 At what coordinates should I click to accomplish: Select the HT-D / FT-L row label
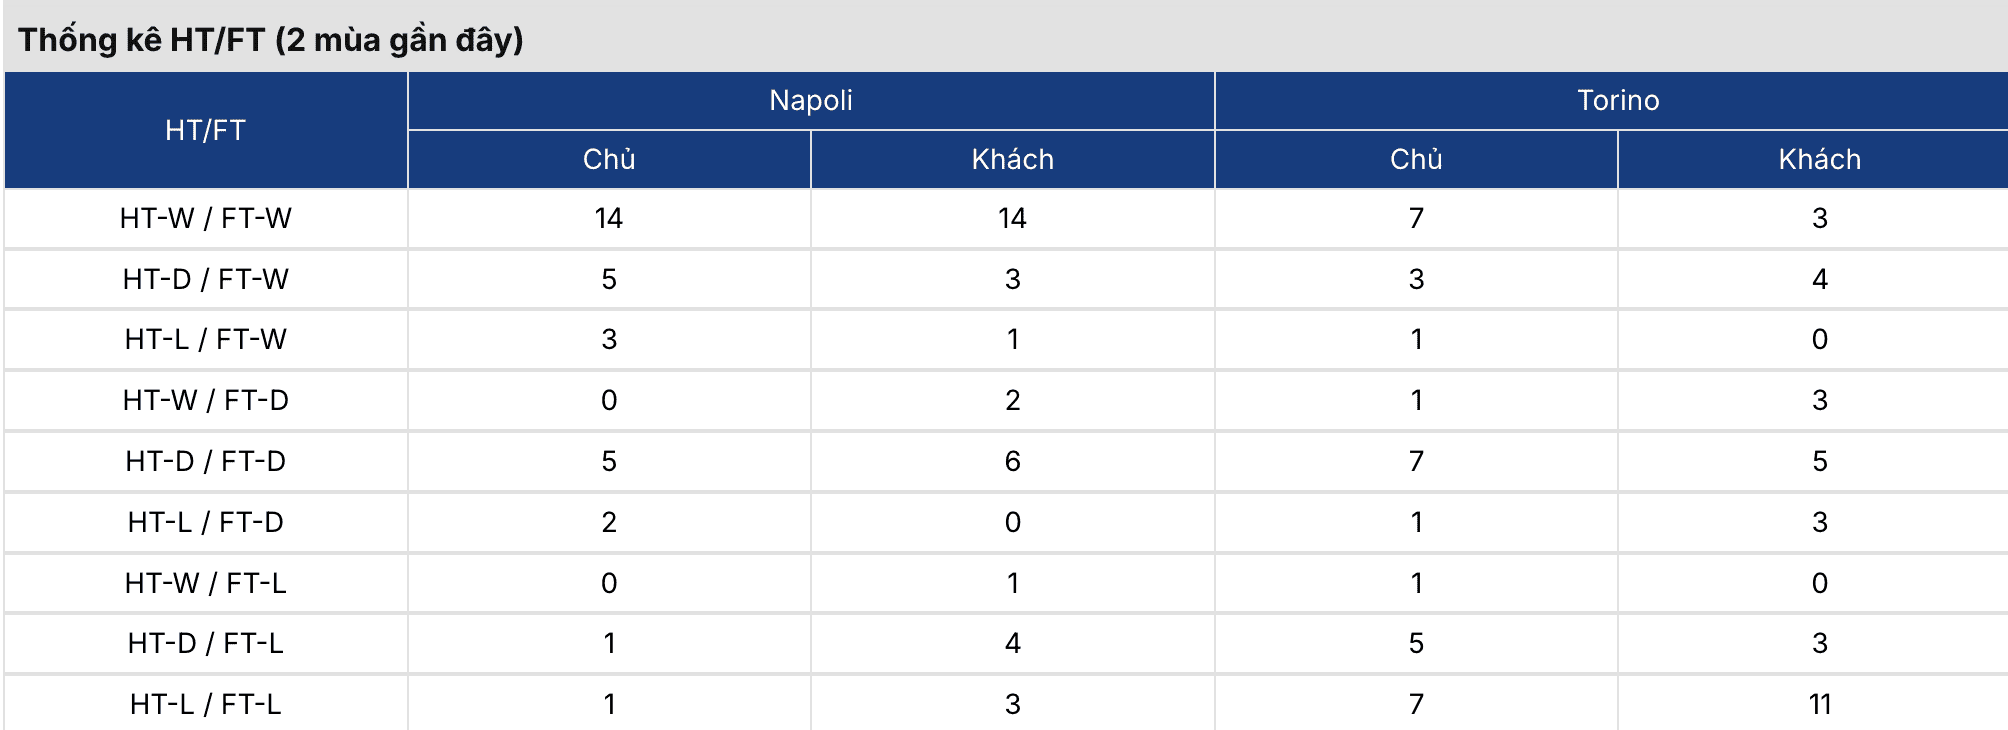(205, 643)
